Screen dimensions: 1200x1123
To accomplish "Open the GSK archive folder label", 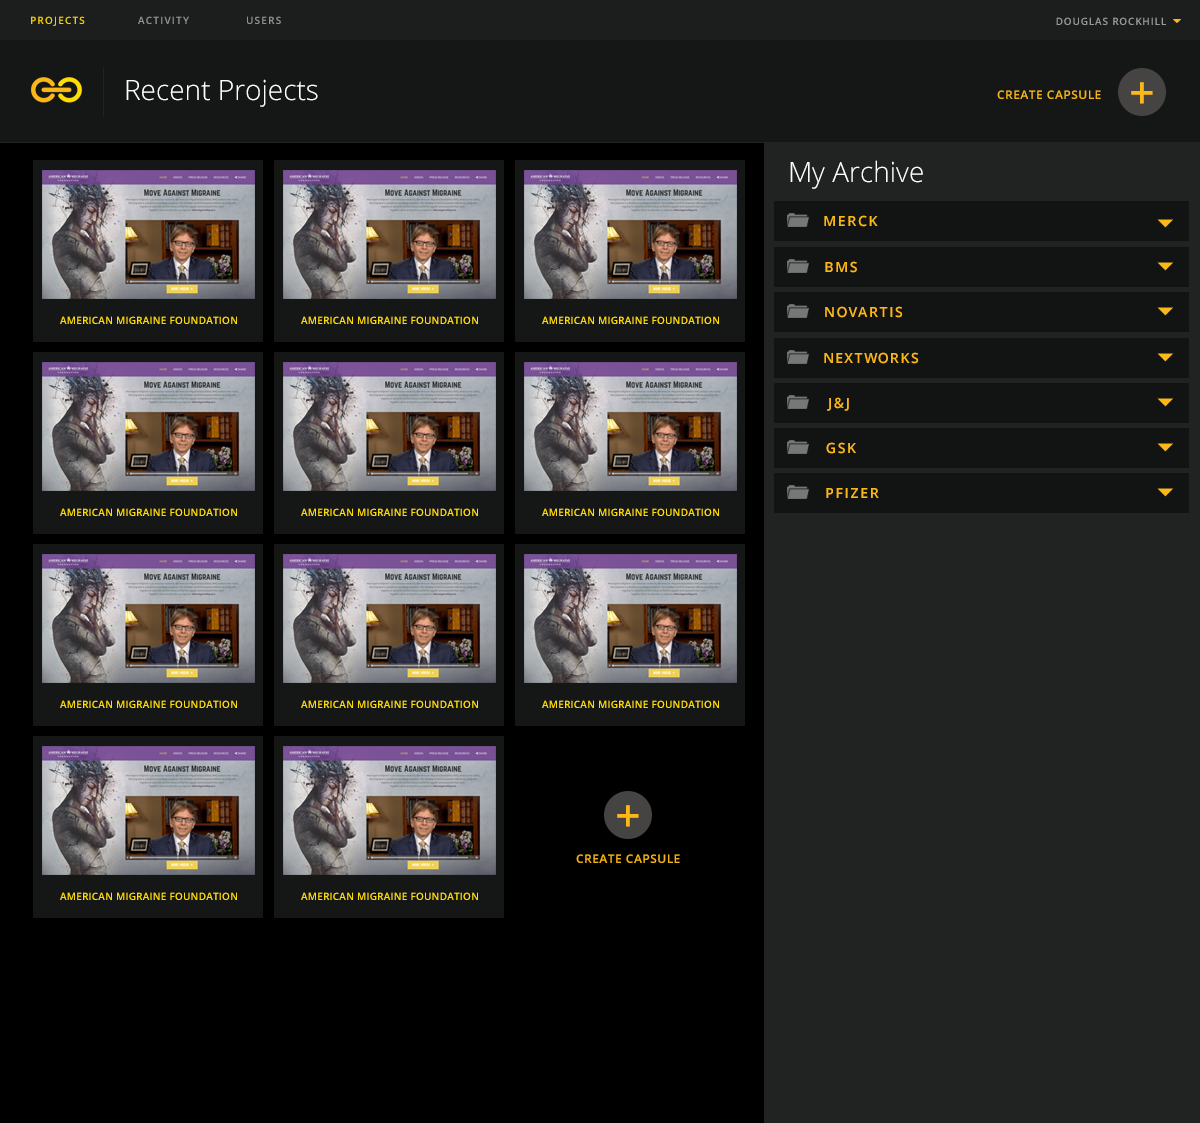I will coord(841,448).
